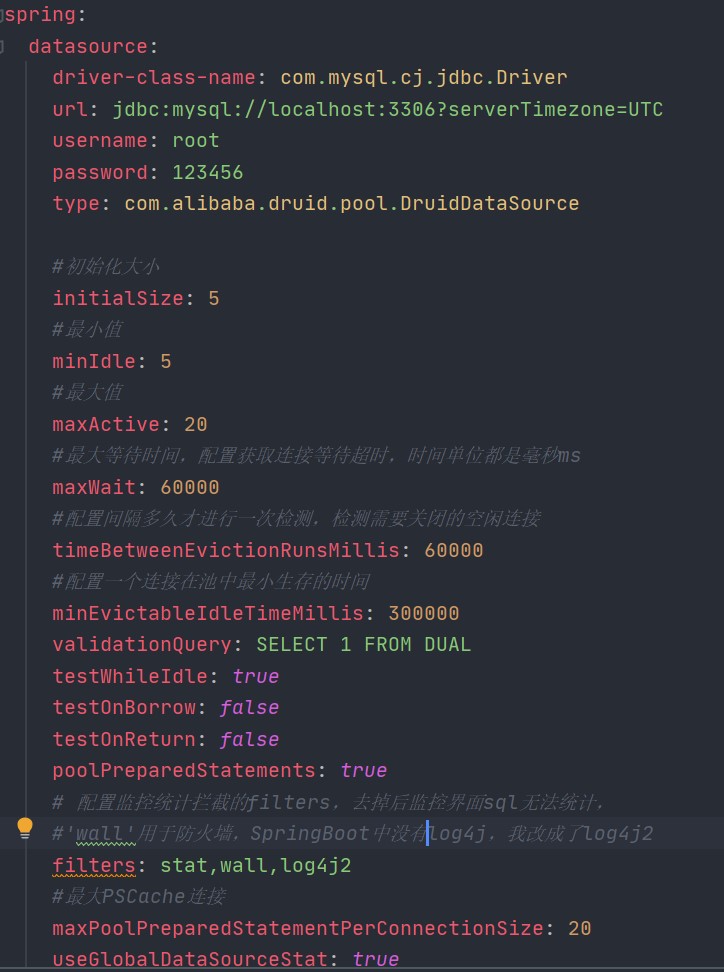Click the SELECT 1 FROM DUAL value
Image resolution: width=724 pixels, height=972 pixels.
point(364,645)
